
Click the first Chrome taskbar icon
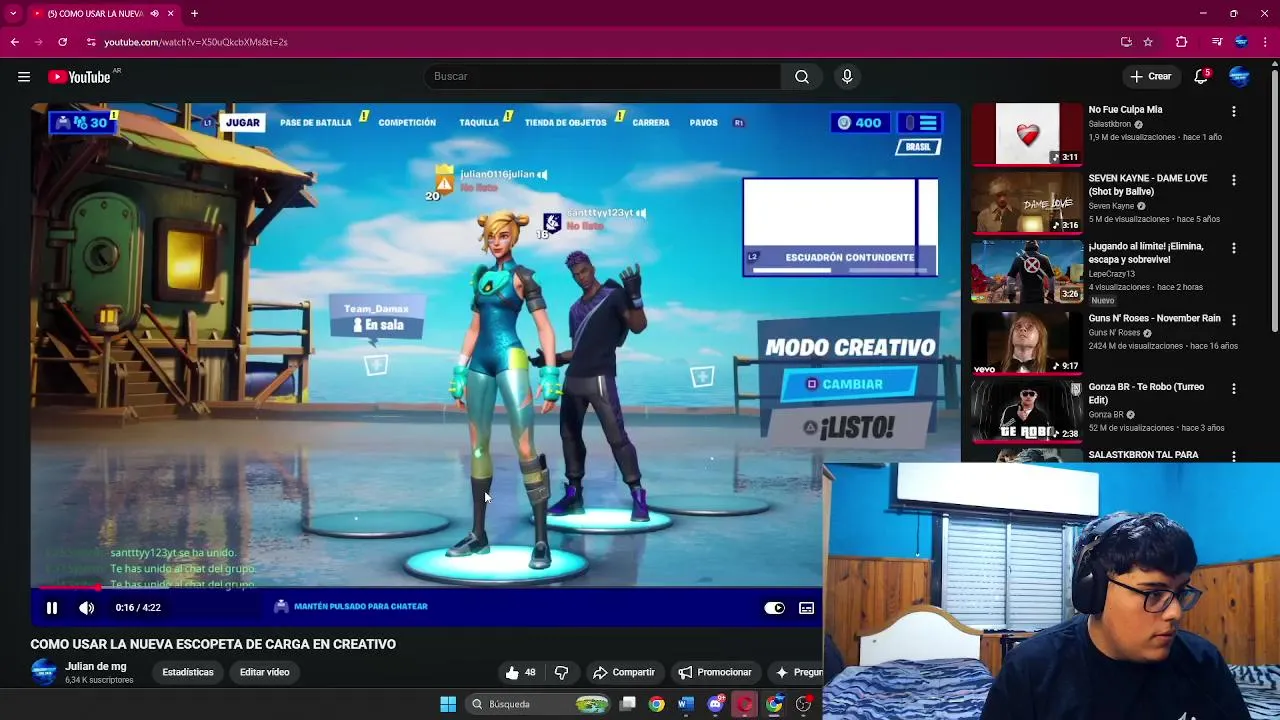[656, 704]
